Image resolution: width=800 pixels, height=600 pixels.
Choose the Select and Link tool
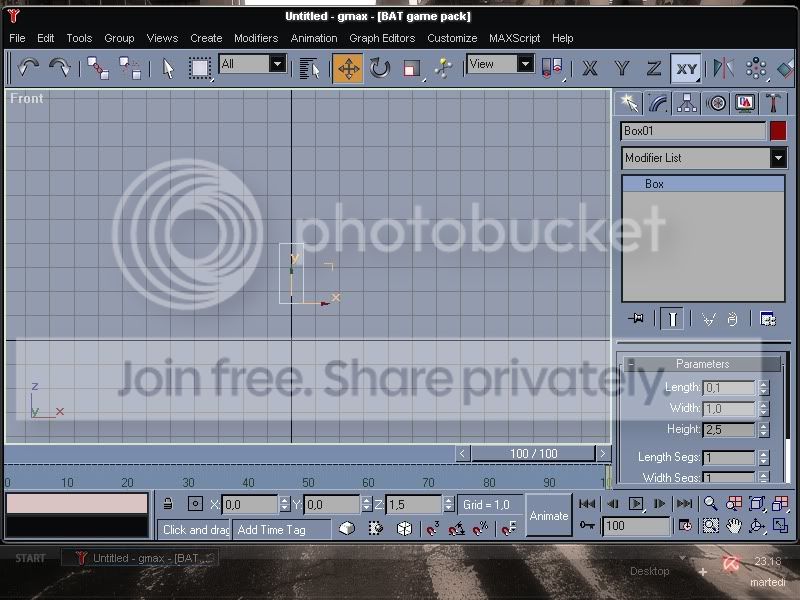tap(97, 68)
